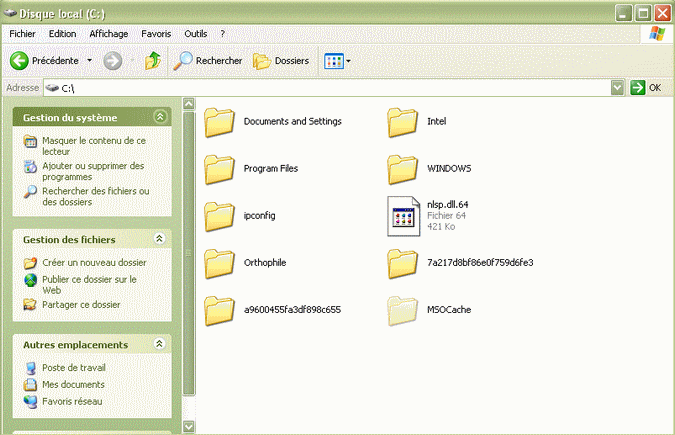Click Publier ce dossier sur le Web
Viewport: 675px width, 435px height.
coord(89,285)
